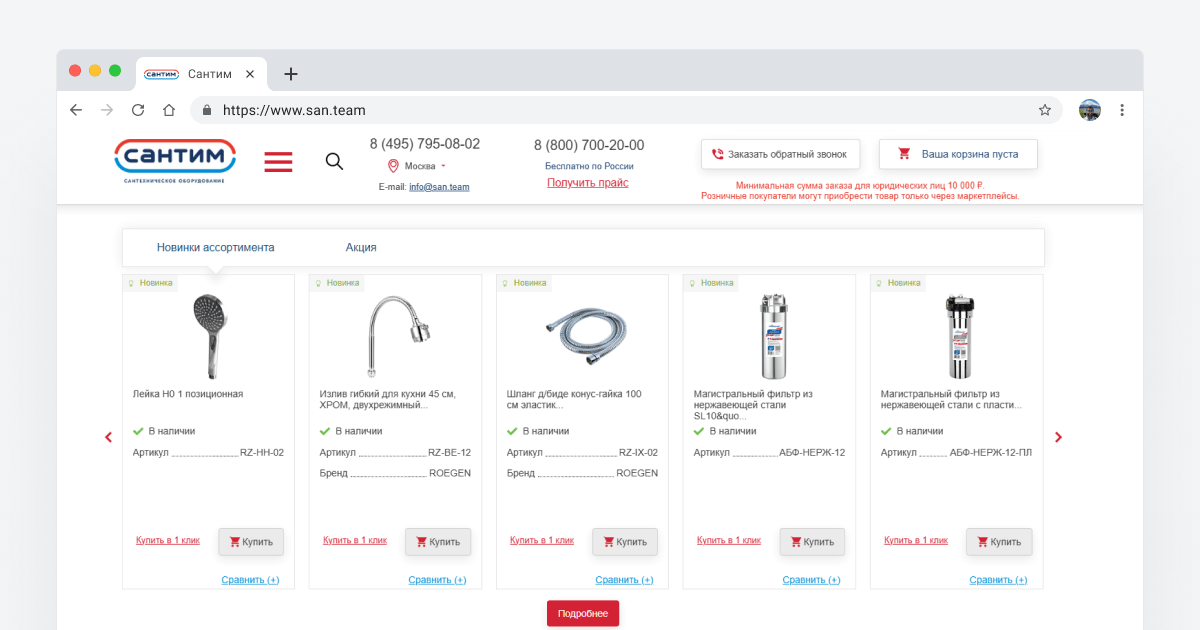The image size is (1200, 630).
Task: Open the browser profile avatar
Action: point(1090,110)
